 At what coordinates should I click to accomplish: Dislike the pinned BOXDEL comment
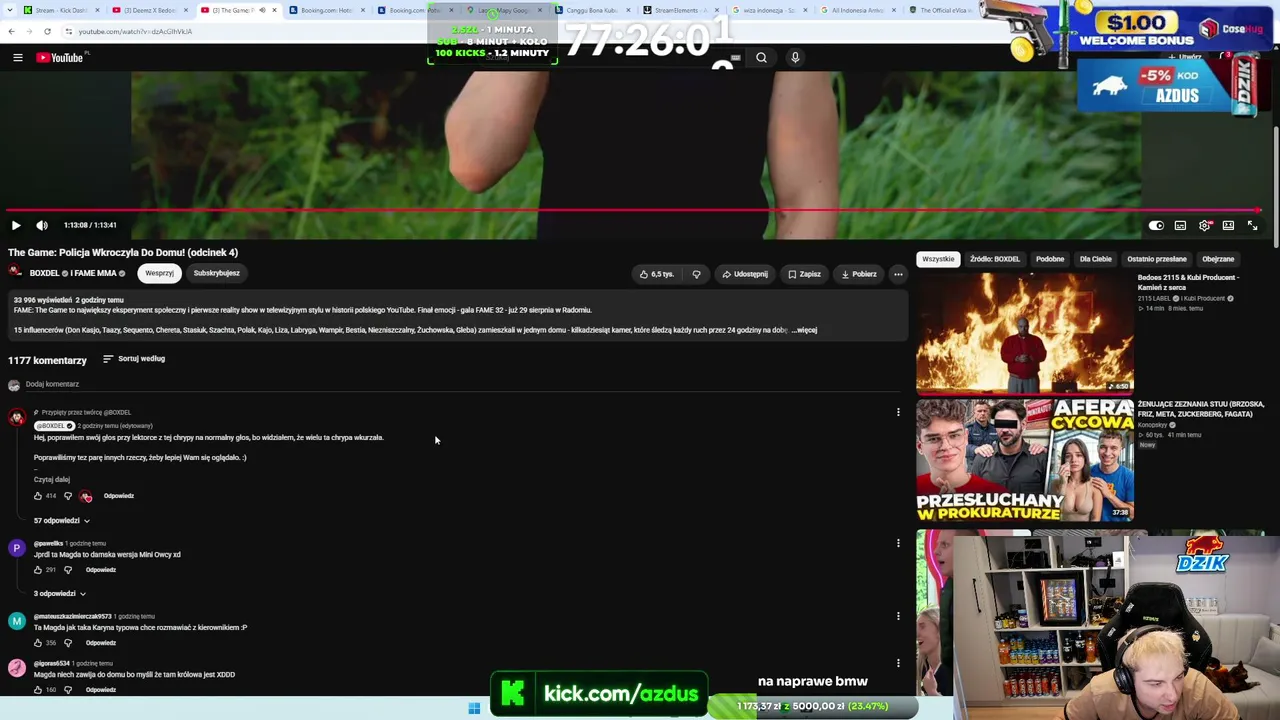[x=68, y=496]
